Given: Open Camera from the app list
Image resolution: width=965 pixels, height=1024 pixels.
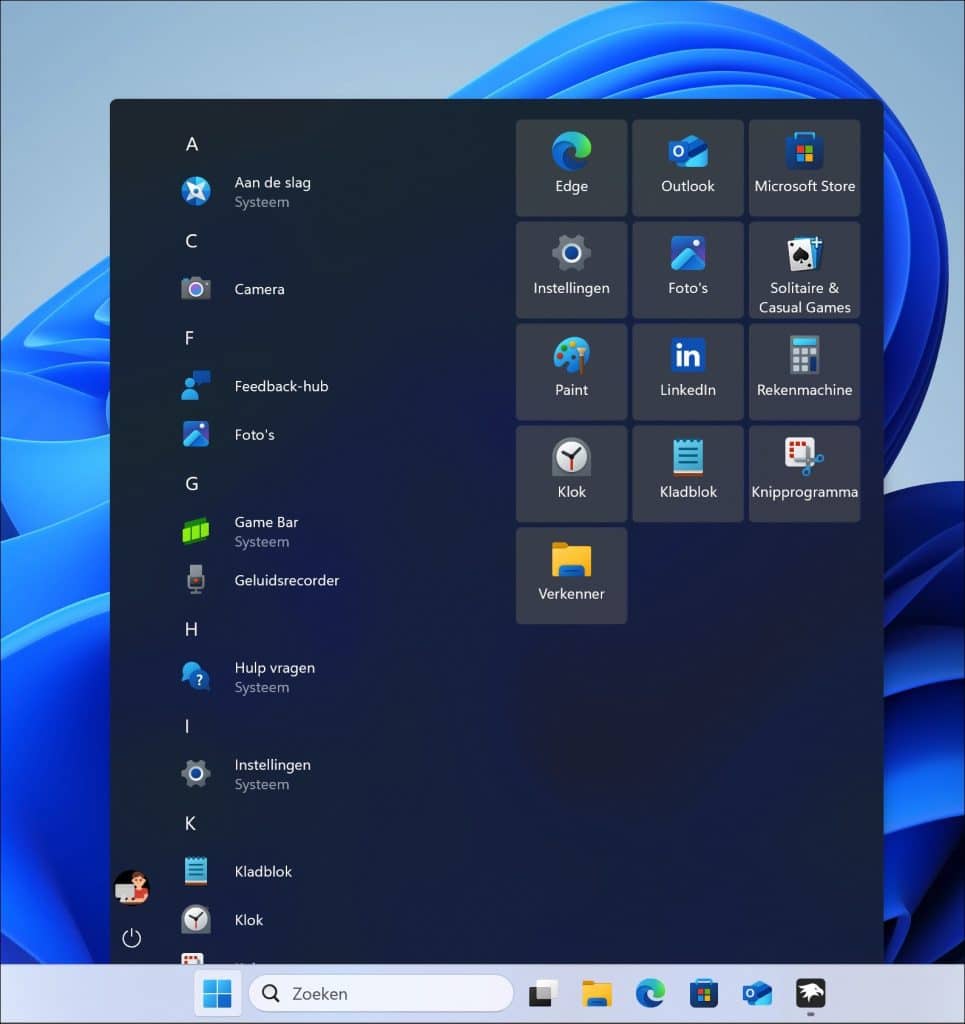Looking at the screenshot, I should [x=259, y=289].
